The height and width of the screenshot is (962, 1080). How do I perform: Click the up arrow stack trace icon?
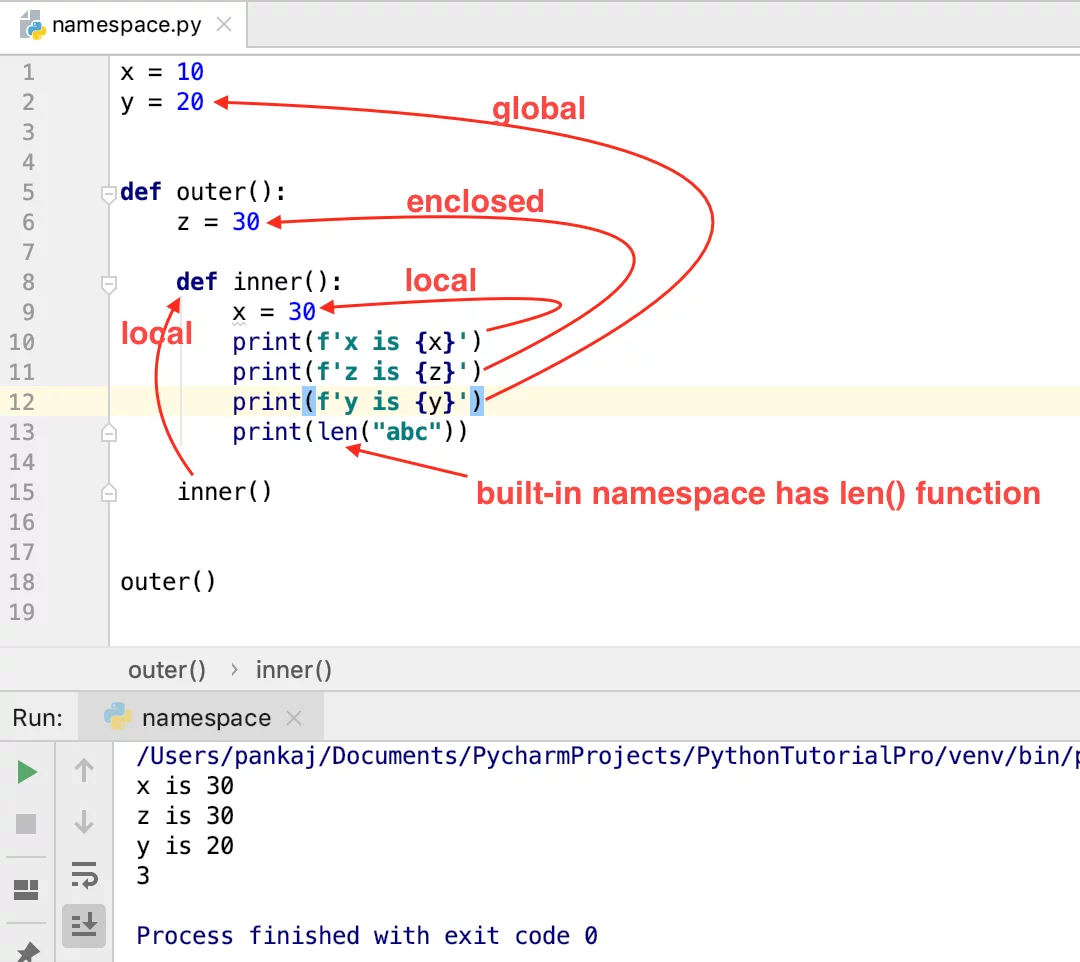84,771
